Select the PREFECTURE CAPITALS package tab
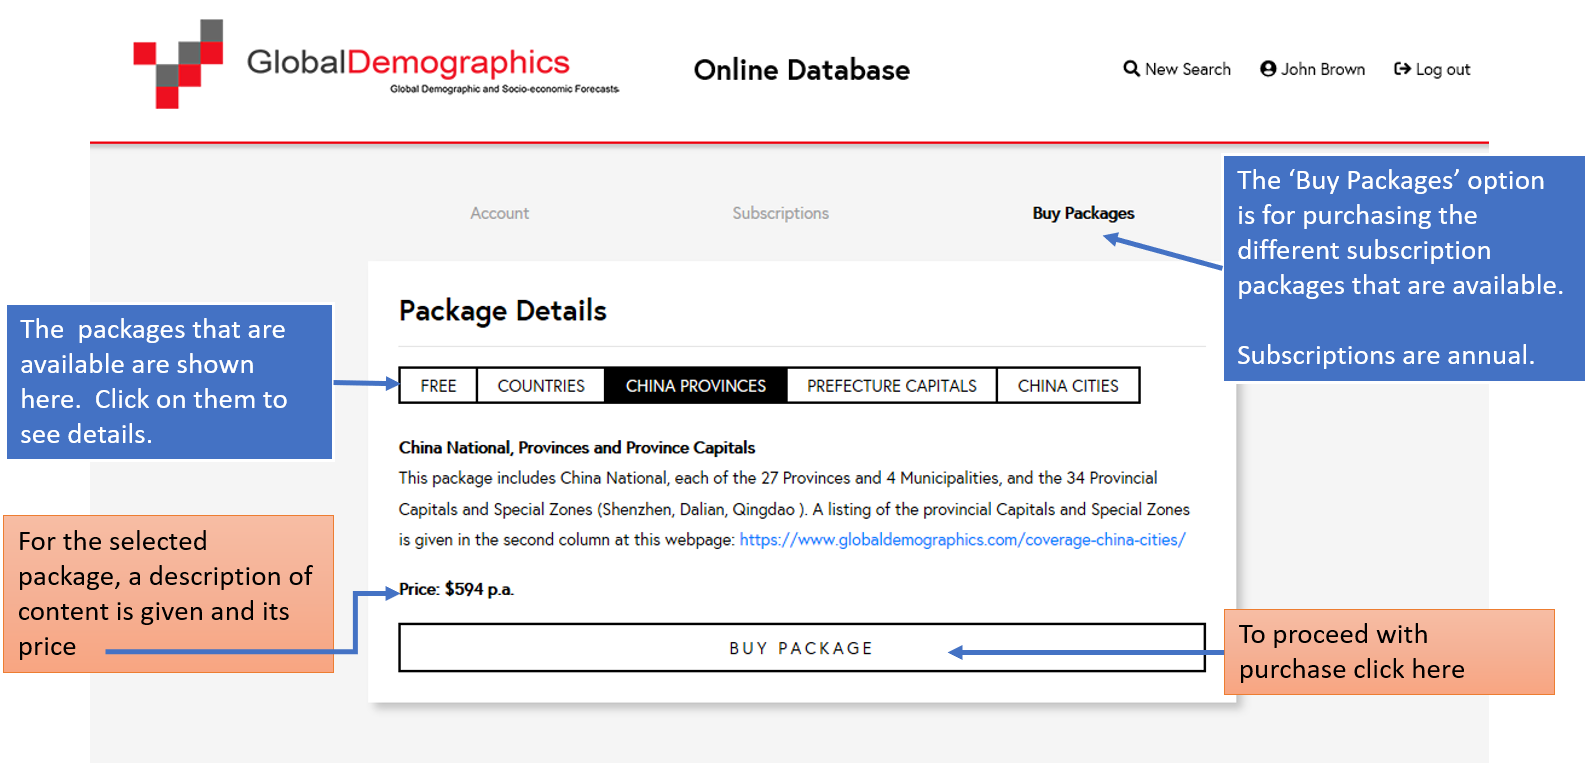 892,386
